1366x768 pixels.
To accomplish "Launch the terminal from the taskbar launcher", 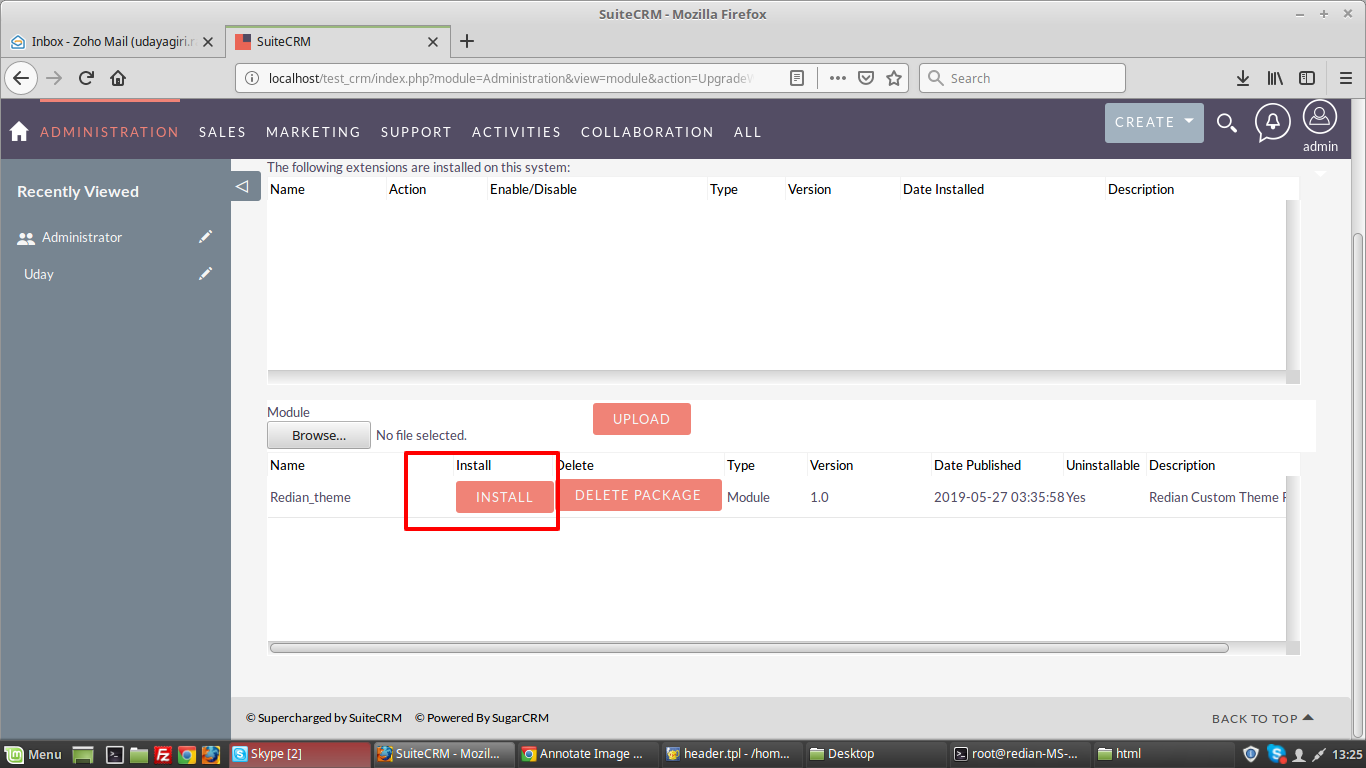I will (115, 754).
